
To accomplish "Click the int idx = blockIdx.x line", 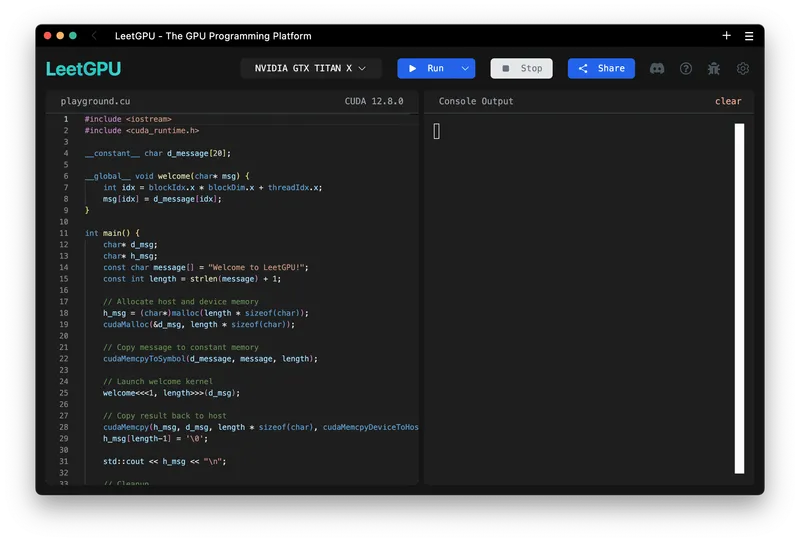I will coord(213,188).
